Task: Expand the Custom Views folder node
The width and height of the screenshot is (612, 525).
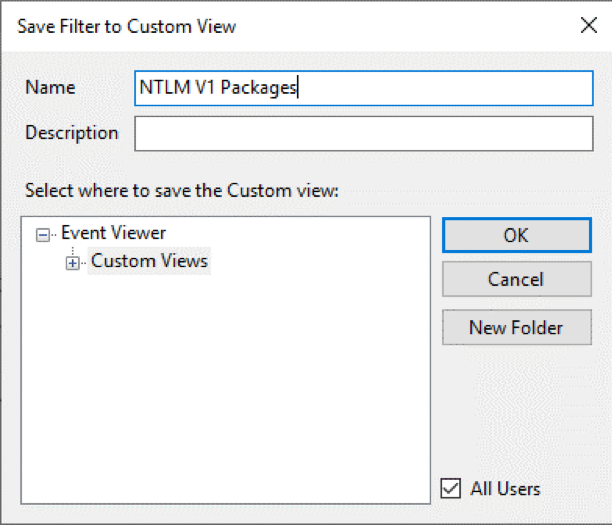Action: click(x=72, y=263)
